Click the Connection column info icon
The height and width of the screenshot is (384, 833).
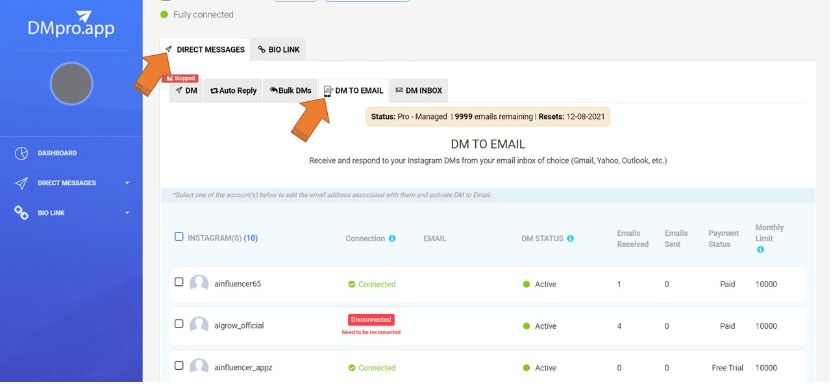tap(392, 238)
